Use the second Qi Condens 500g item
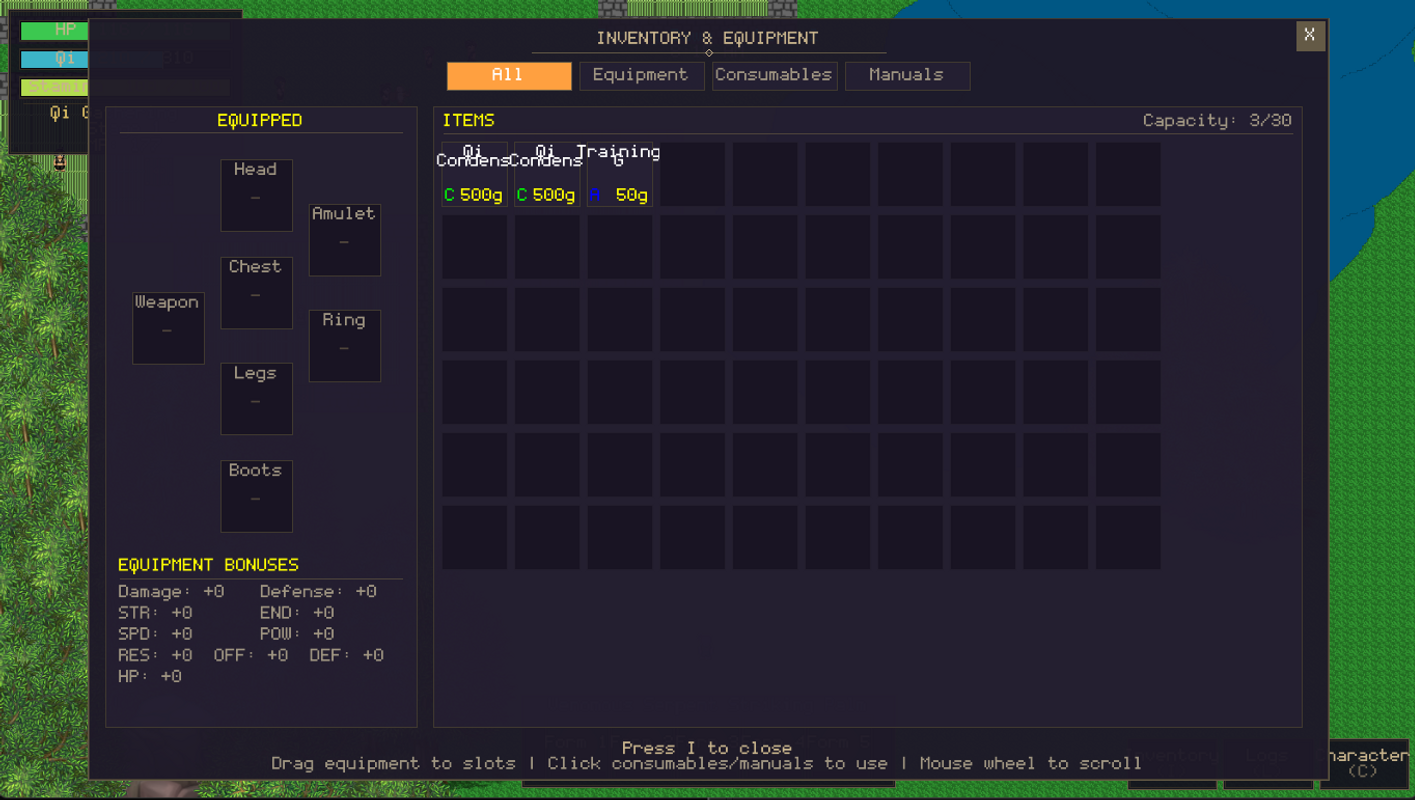Image resolution: width=1415 pixels, height=800 pixels. point(547,175)
